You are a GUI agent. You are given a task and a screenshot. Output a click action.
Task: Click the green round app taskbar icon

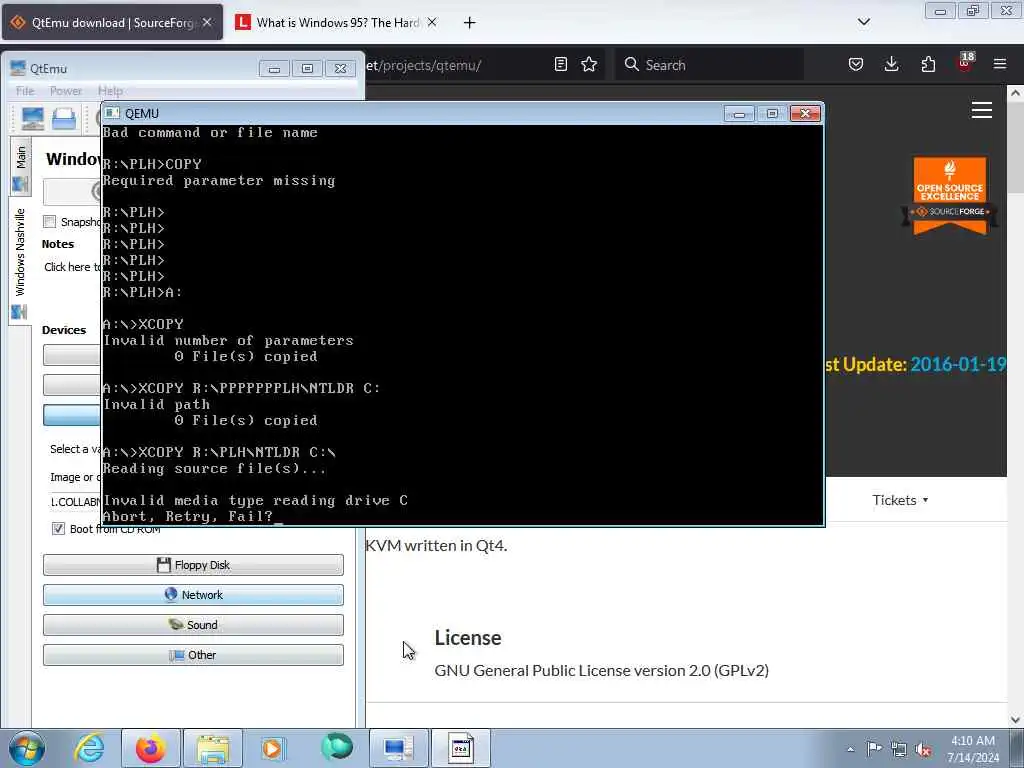point(337,747)
